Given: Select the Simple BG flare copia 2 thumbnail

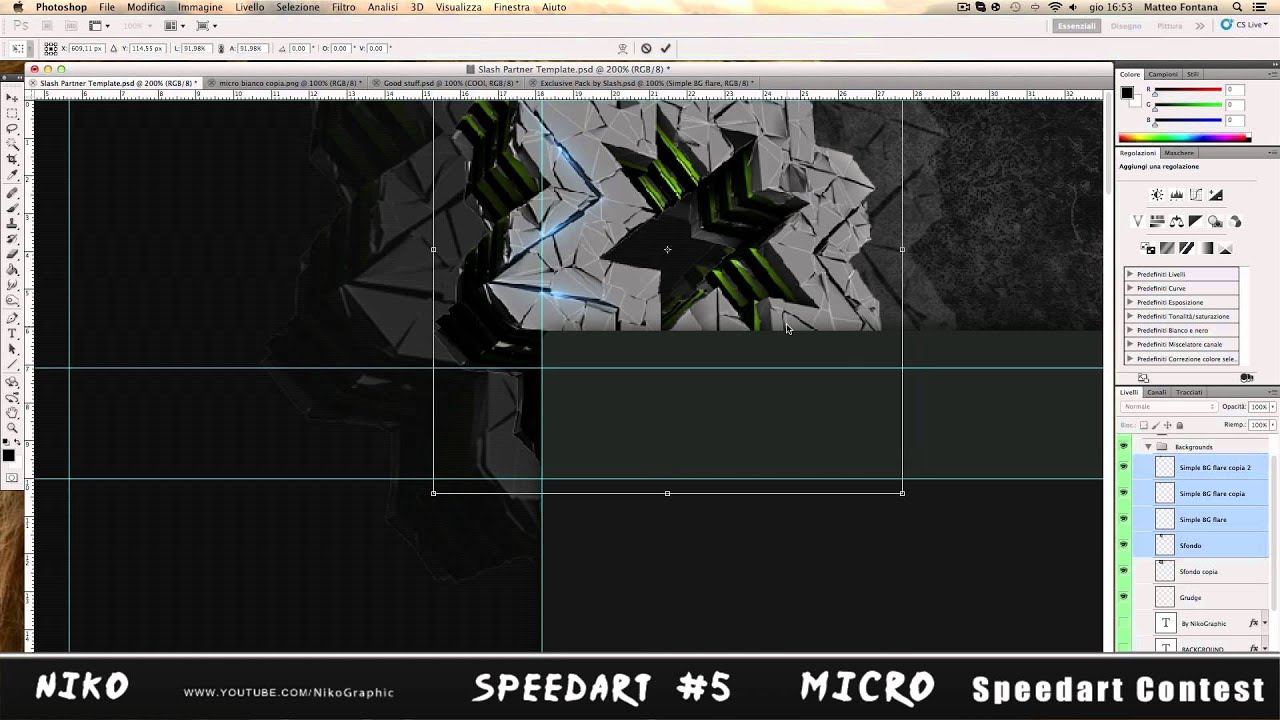Looking at the screenshot, I should click(1165, 467).
